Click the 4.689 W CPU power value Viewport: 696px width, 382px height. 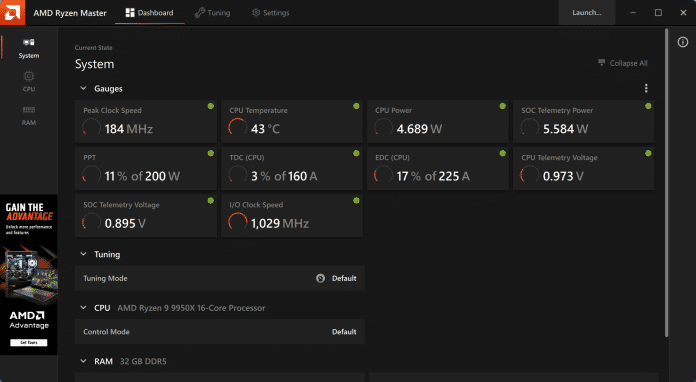(x=419, y=129)
